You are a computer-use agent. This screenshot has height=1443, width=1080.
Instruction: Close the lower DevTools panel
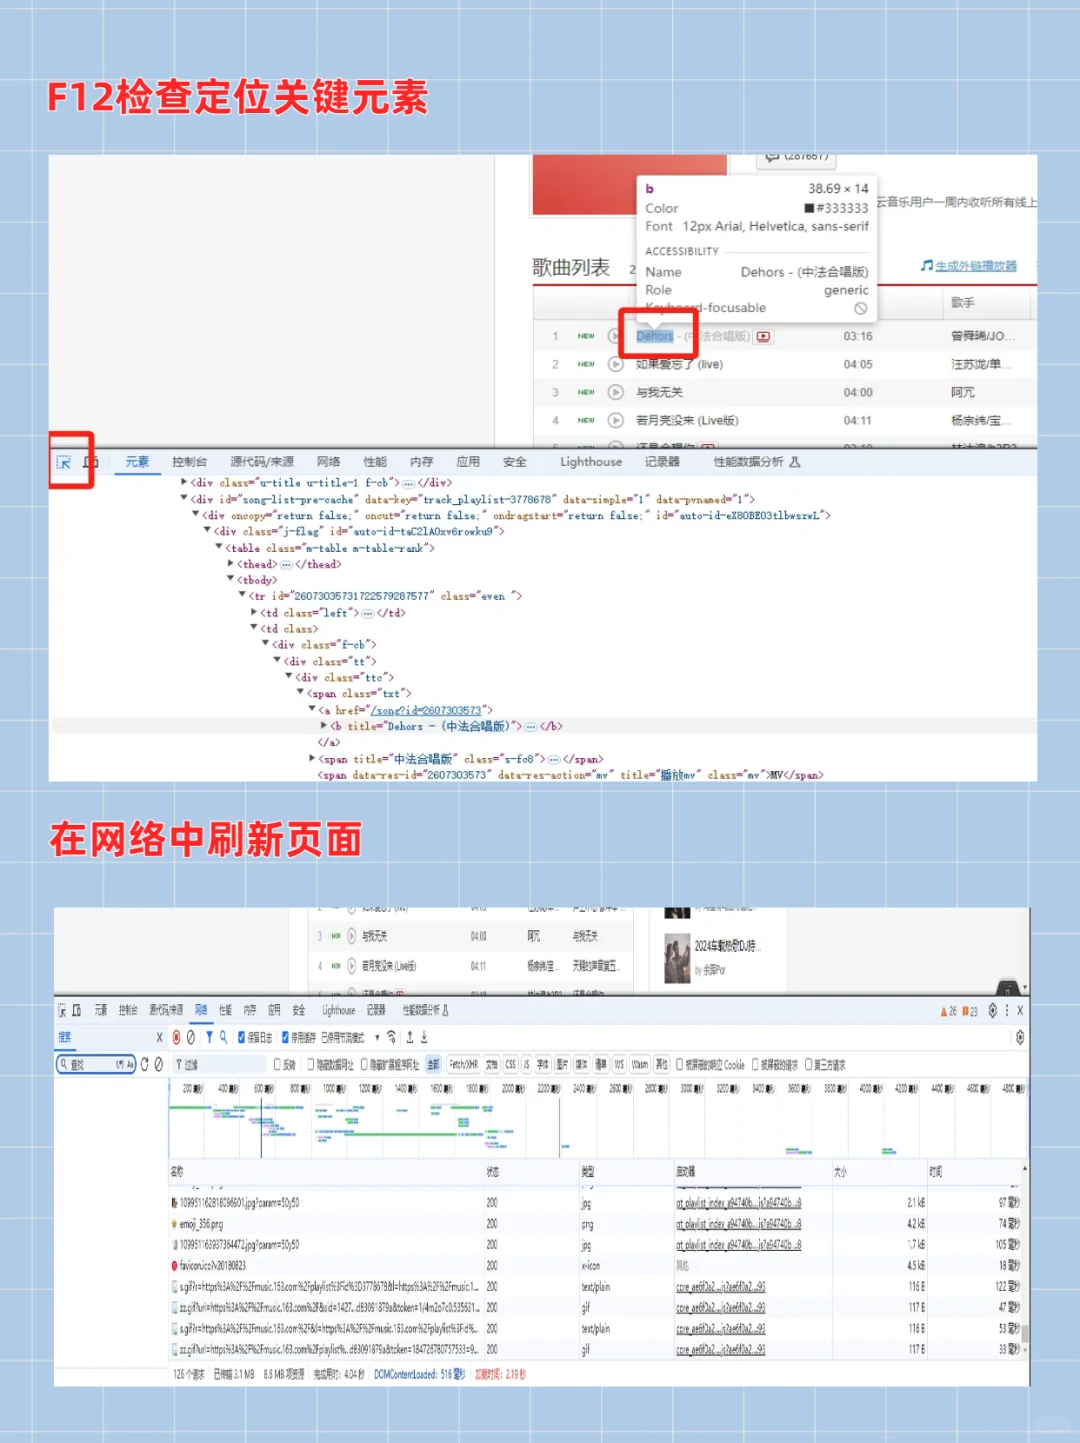1020,1010
